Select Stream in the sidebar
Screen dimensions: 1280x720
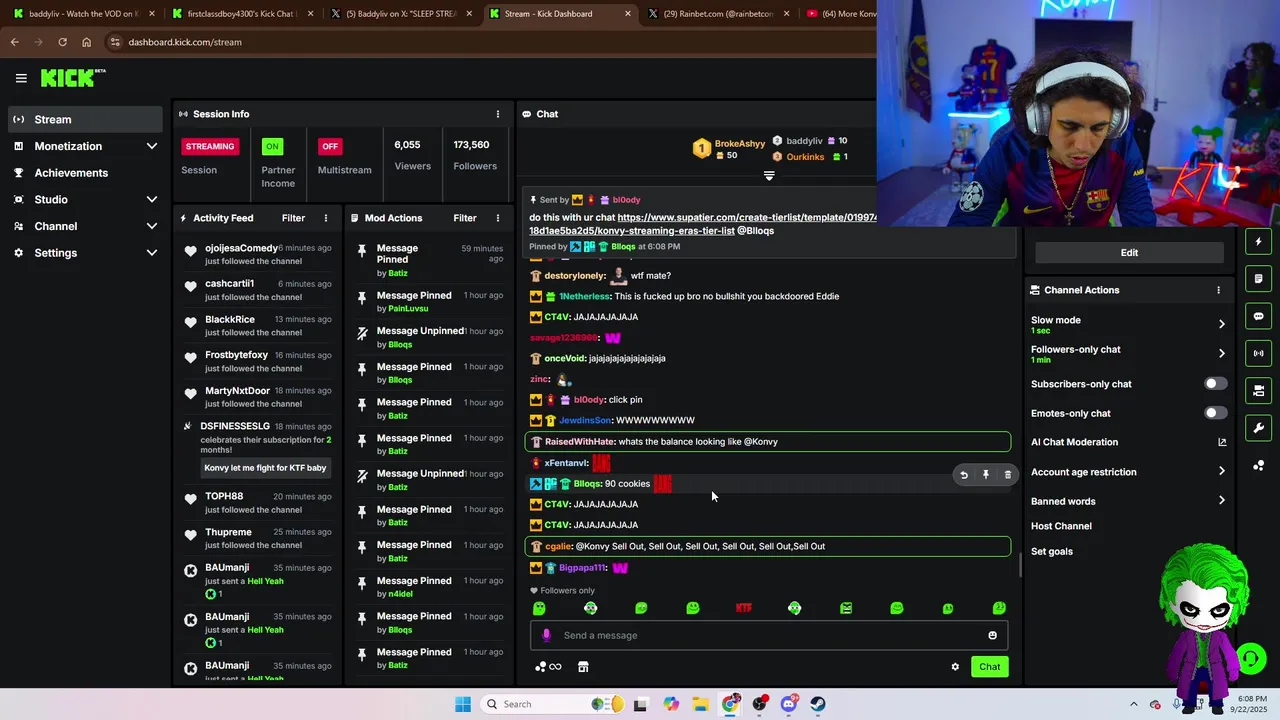85,119
